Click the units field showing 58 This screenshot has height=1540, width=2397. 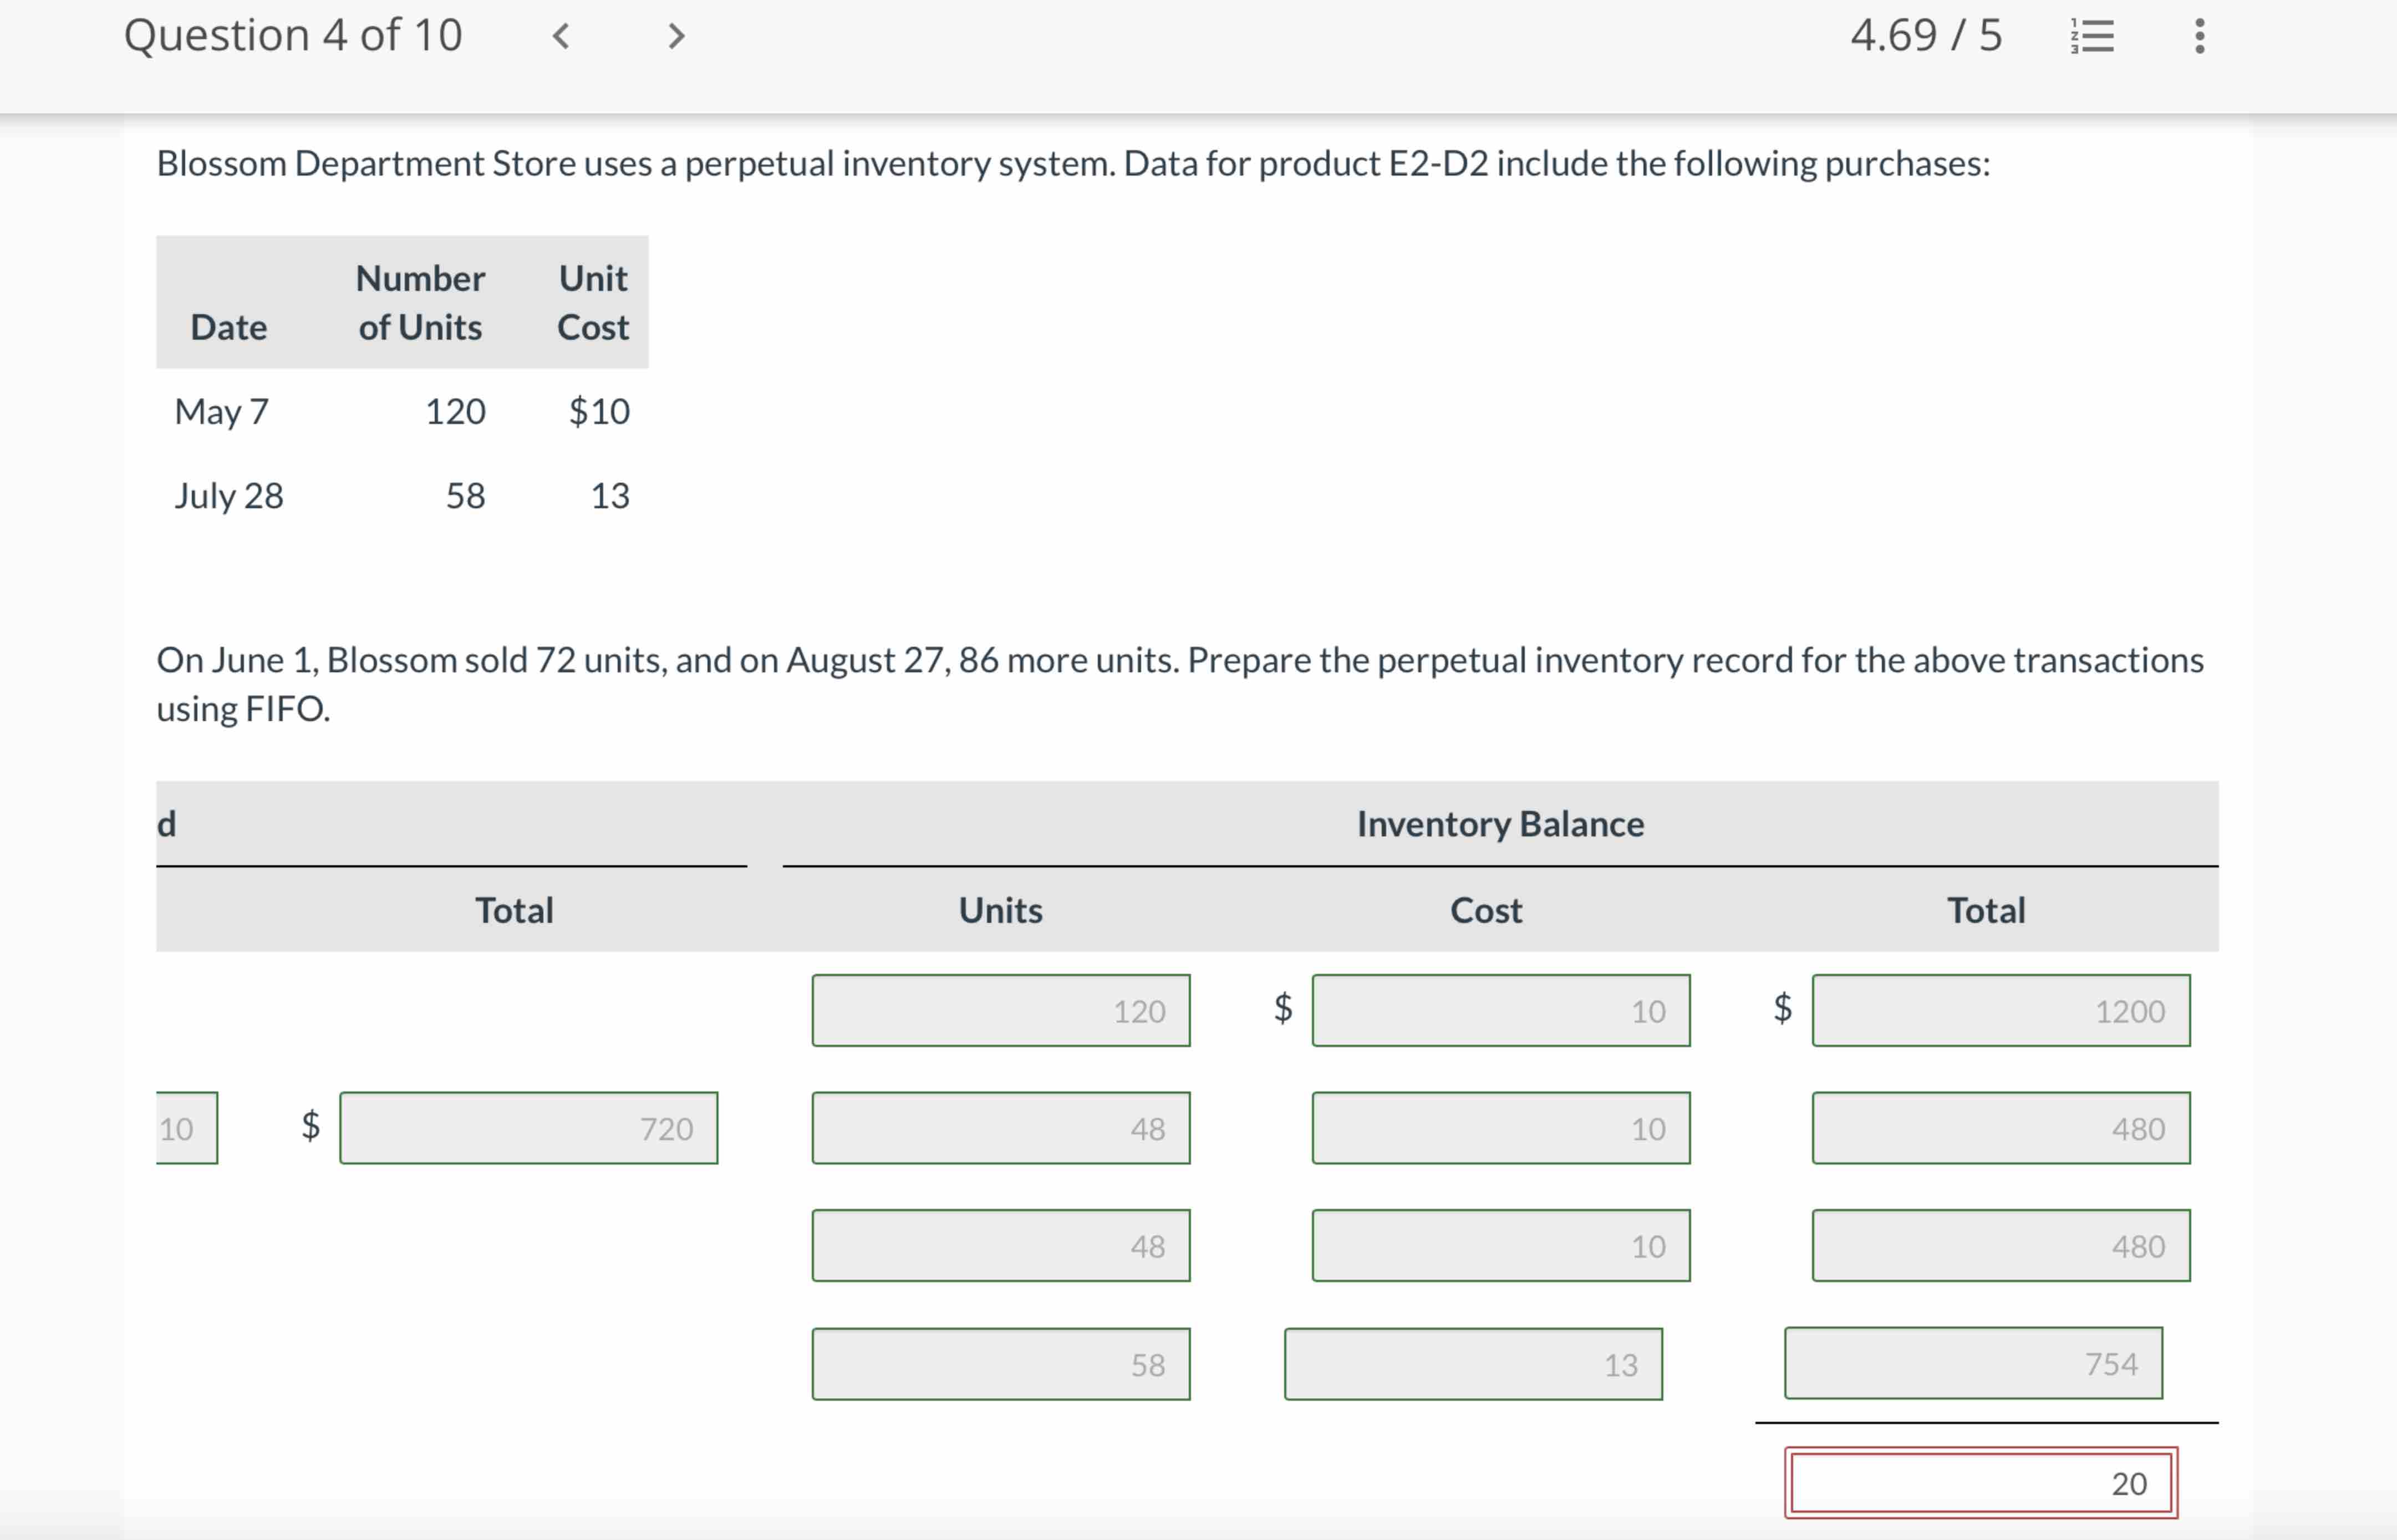pyautogui.click(x=1000, y=1363)
